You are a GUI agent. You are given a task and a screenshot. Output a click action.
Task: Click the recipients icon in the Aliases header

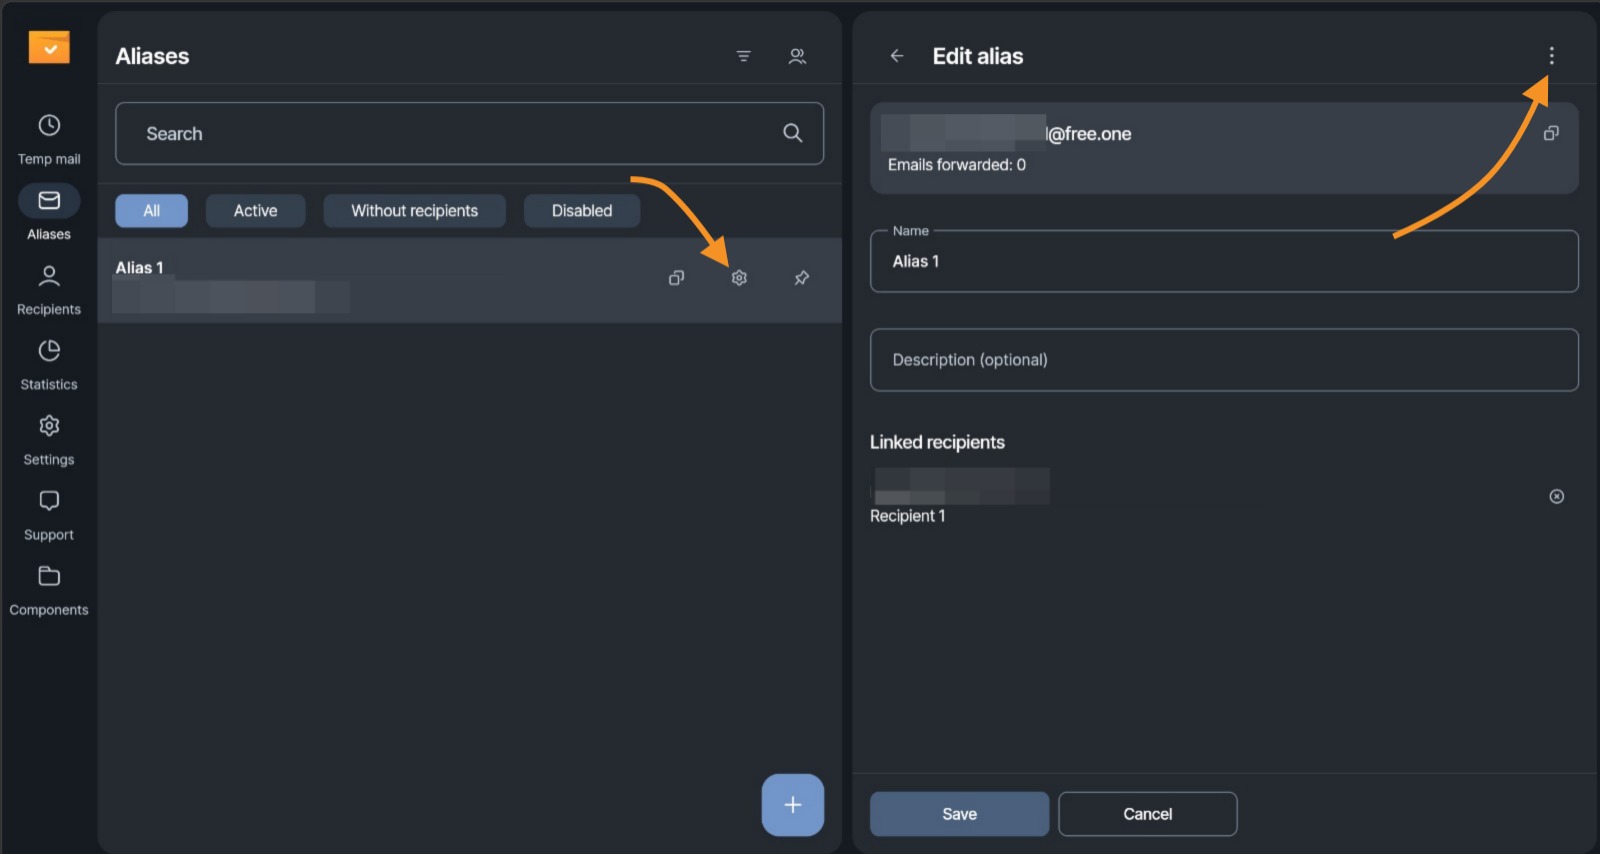pos(797,56)
